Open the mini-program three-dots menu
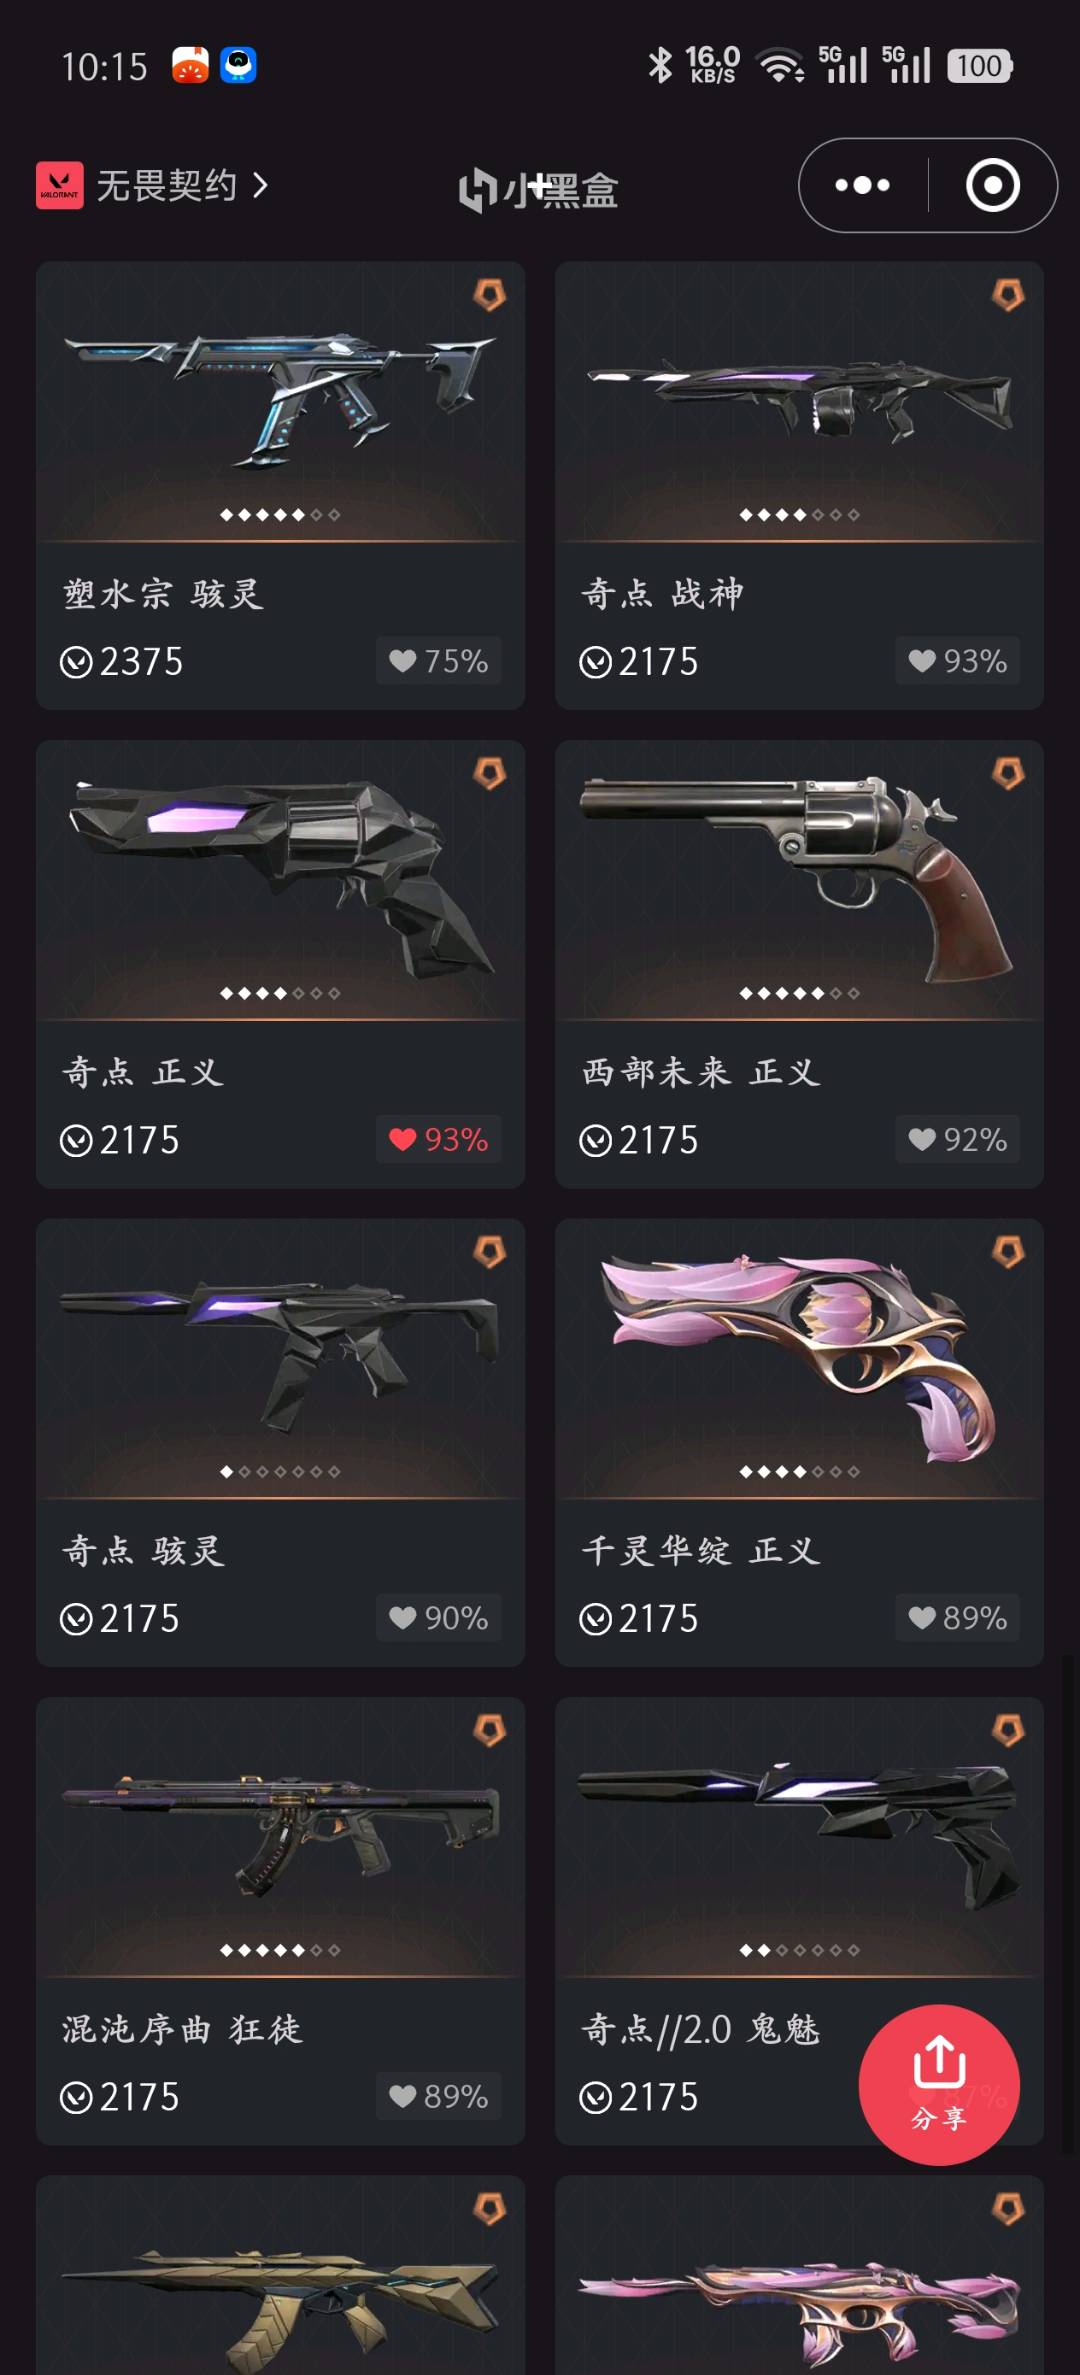The height and width of the screenshot is (2375, 1080). (x=863, y=185)
